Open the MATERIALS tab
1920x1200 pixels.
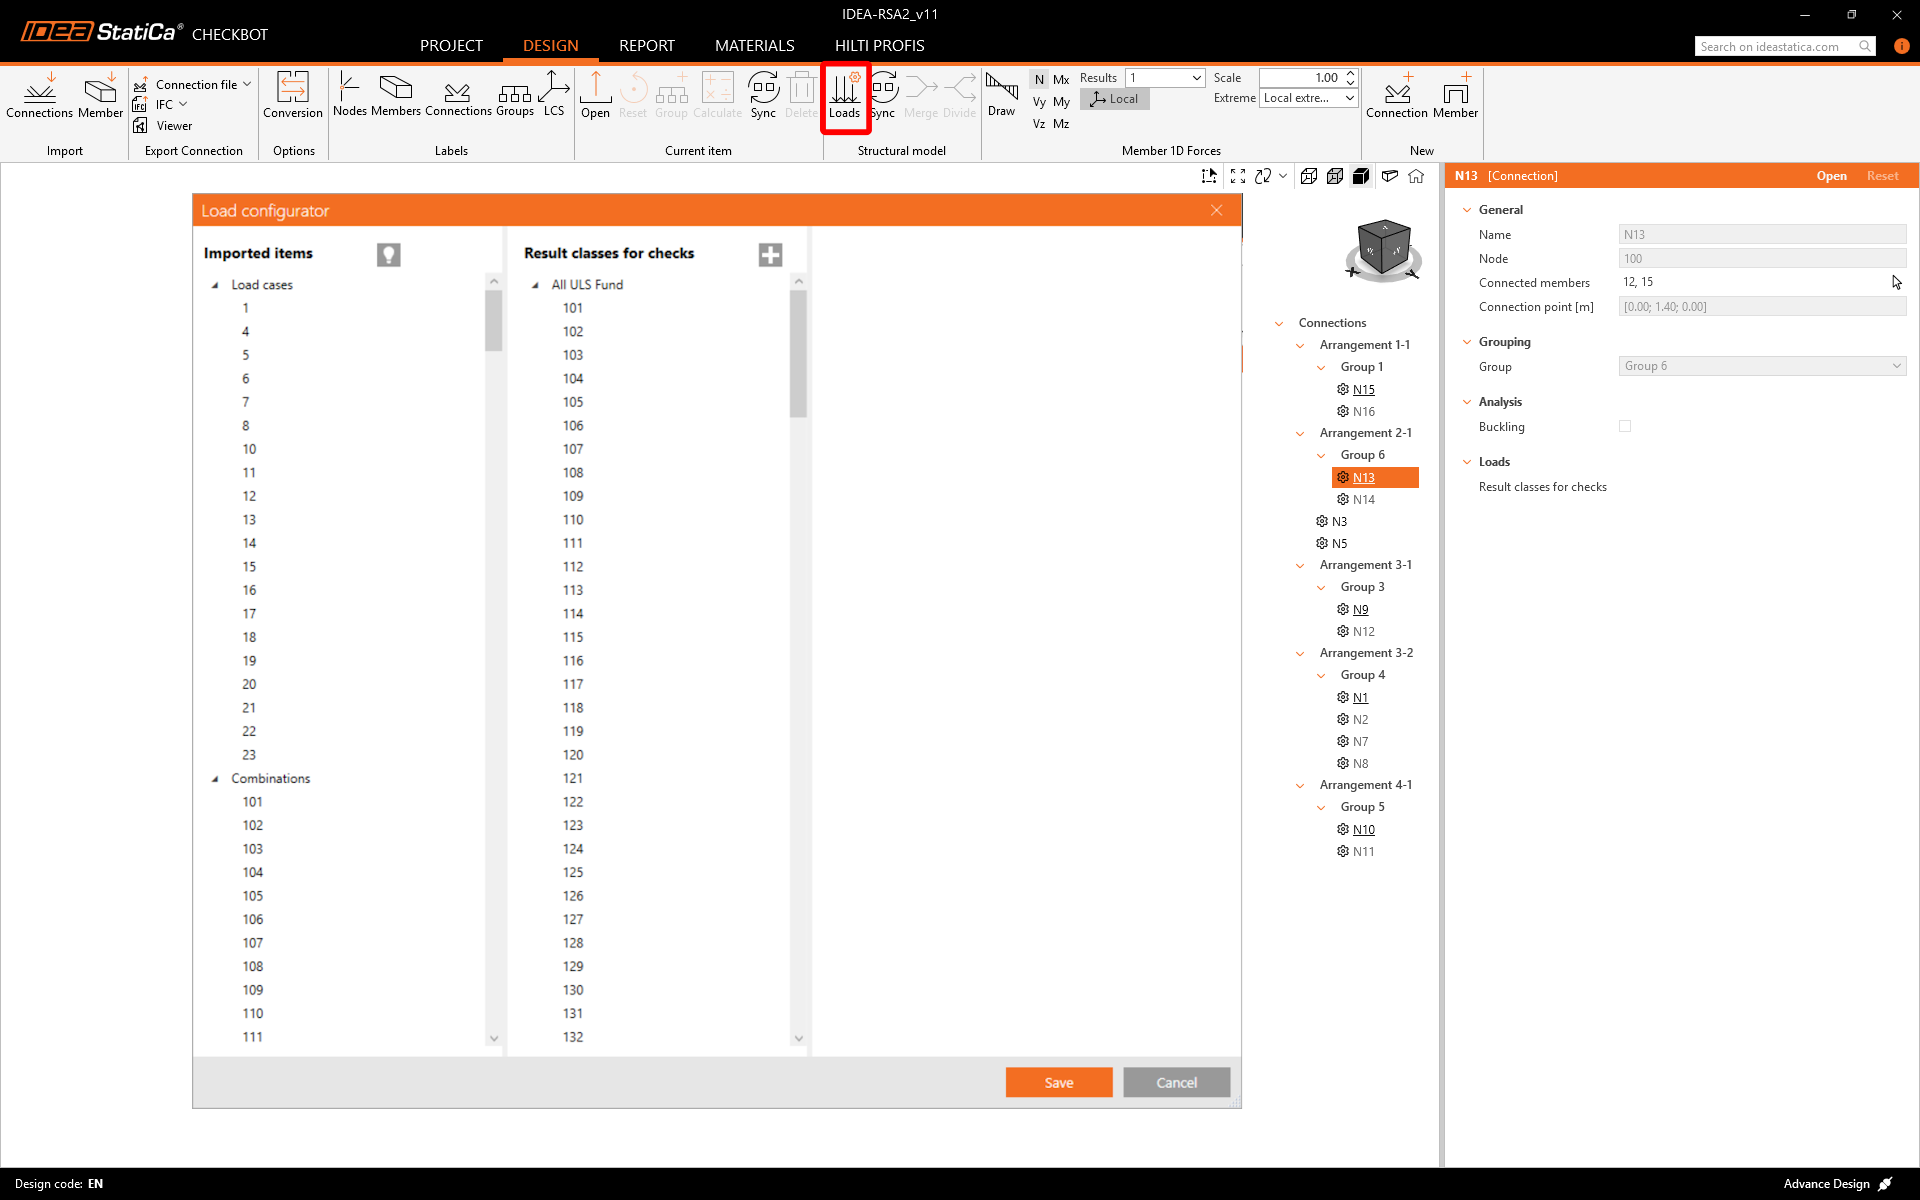[x=754, y=46]
